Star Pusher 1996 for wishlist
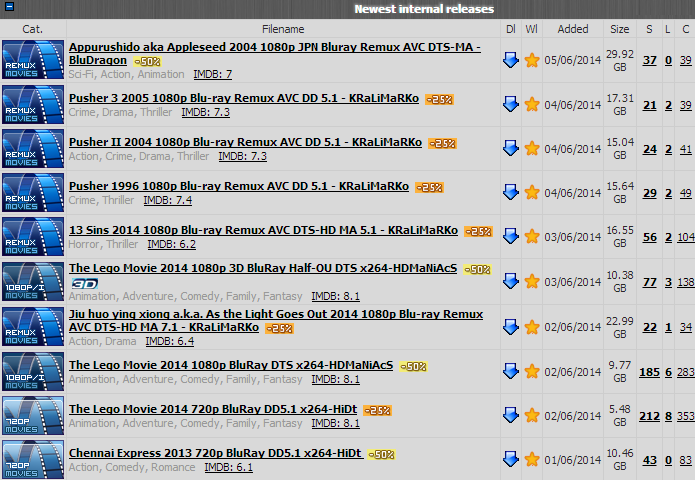 coord(531,192)
